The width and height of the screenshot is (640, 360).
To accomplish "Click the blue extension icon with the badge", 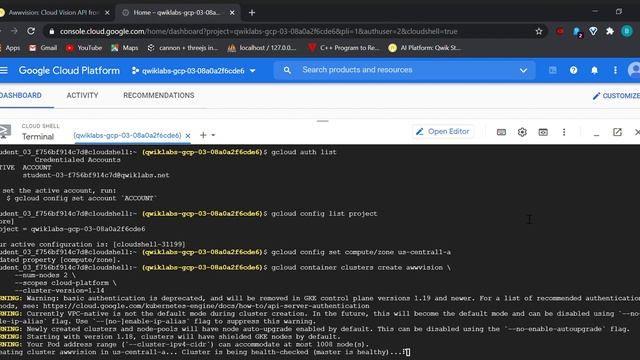I will click(577, 32).
